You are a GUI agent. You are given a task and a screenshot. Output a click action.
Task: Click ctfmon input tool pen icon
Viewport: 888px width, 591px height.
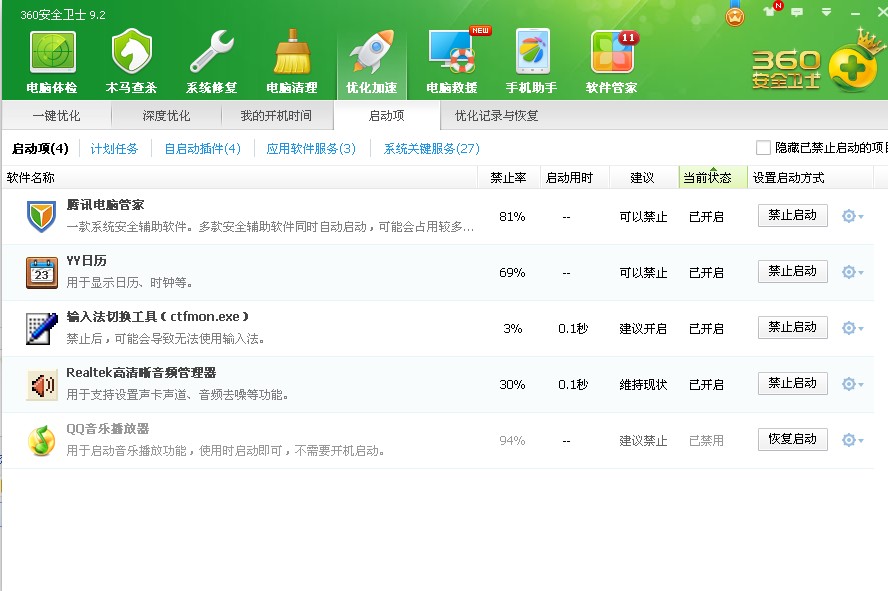(41, 328)
